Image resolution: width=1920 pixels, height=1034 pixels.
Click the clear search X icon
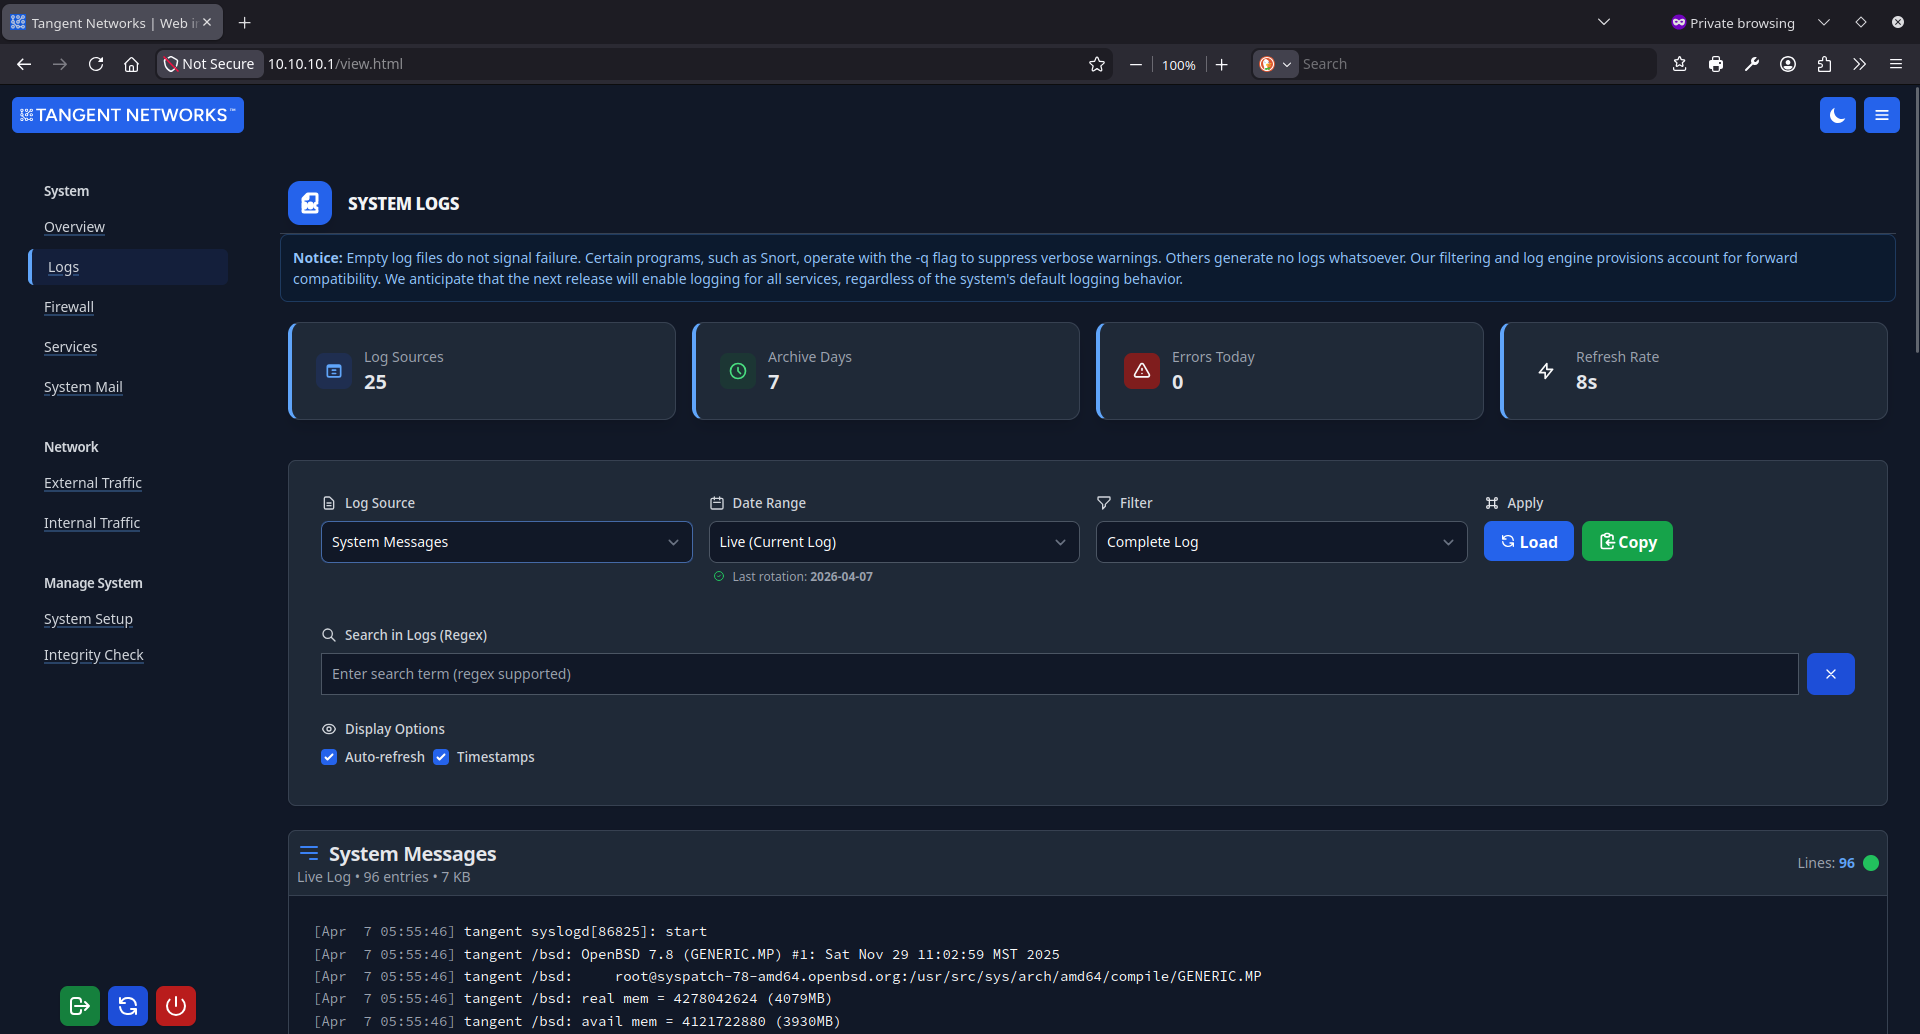(1830, 673)
